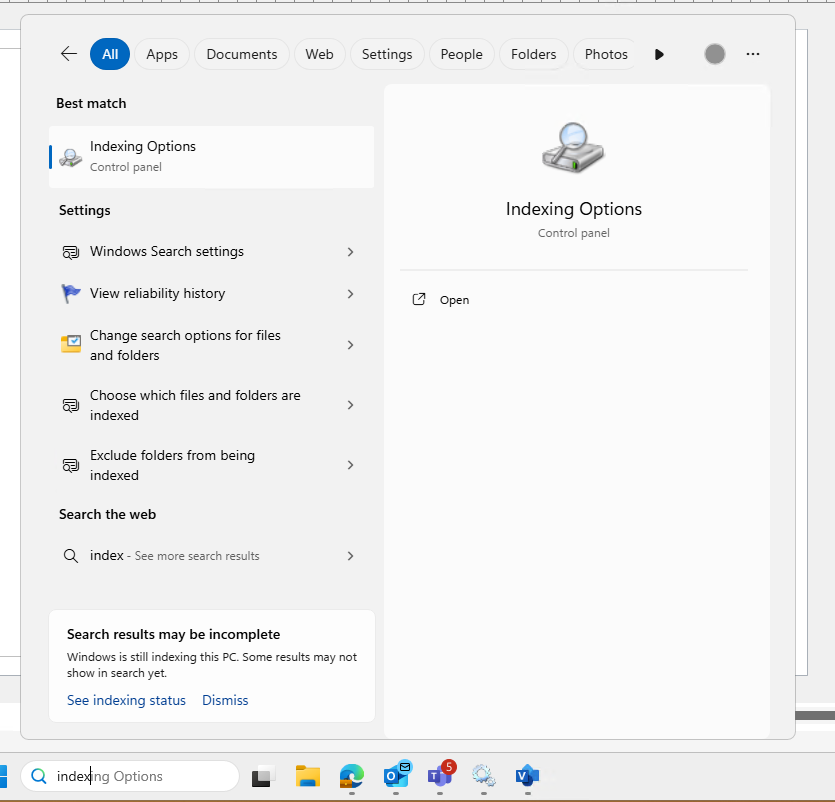Click Open in the preview pane
Screen dimensions: 835x802
point(454,300)
